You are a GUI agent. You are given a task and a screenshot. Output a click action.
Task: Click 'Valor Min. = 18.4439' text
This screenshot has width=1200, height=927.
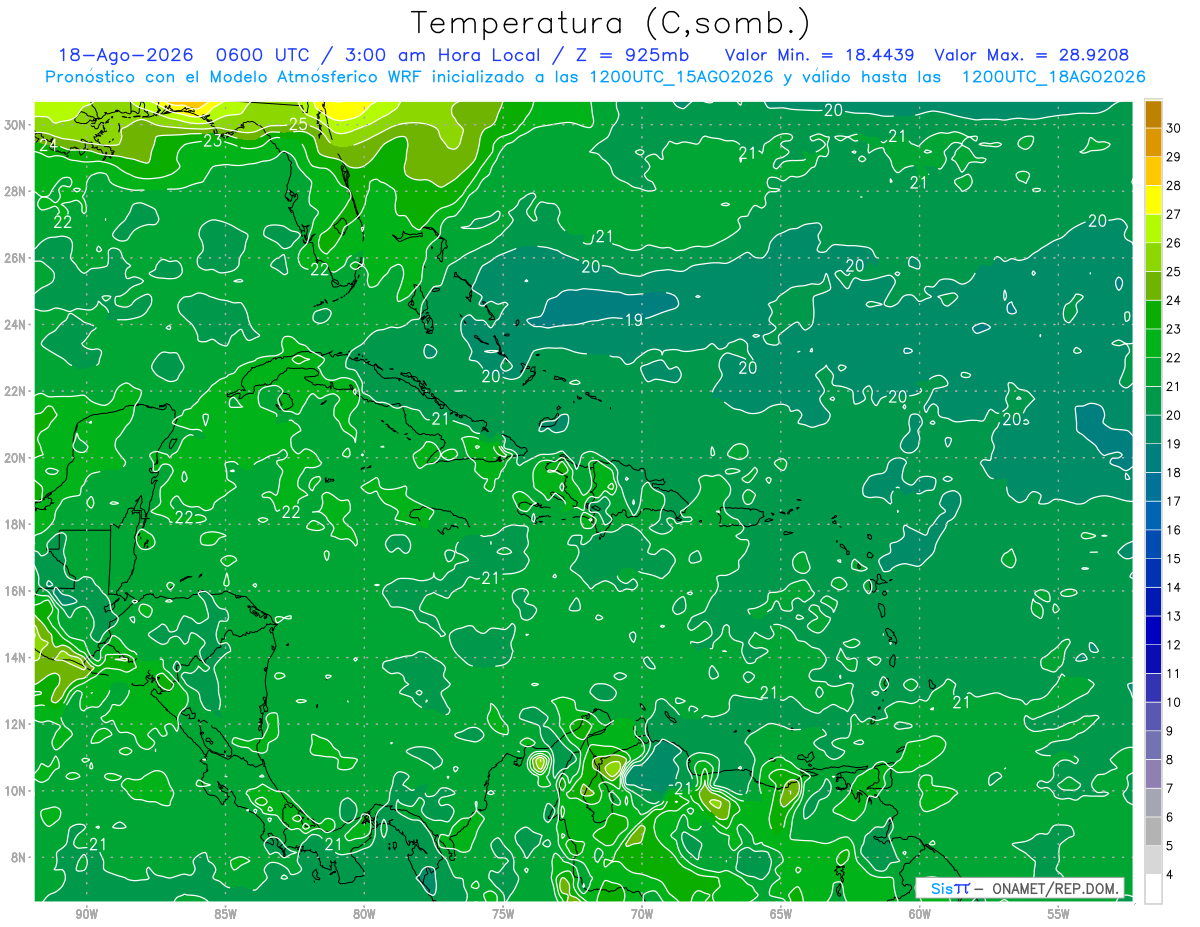pyautogui.click(x=821, y=55)
